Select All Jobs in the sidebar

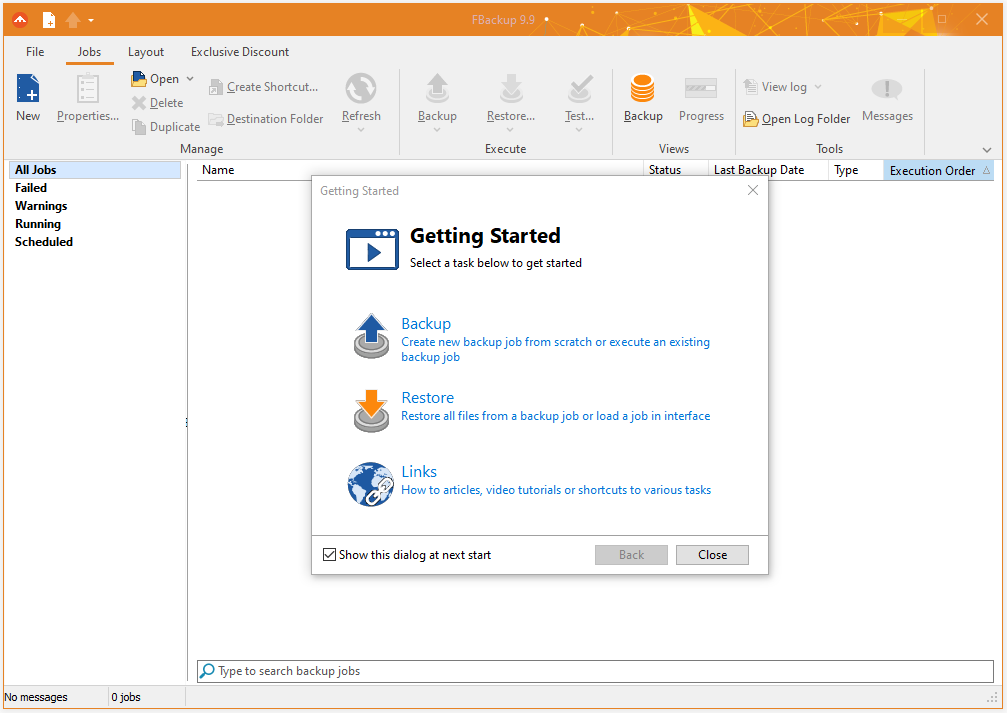94,170
